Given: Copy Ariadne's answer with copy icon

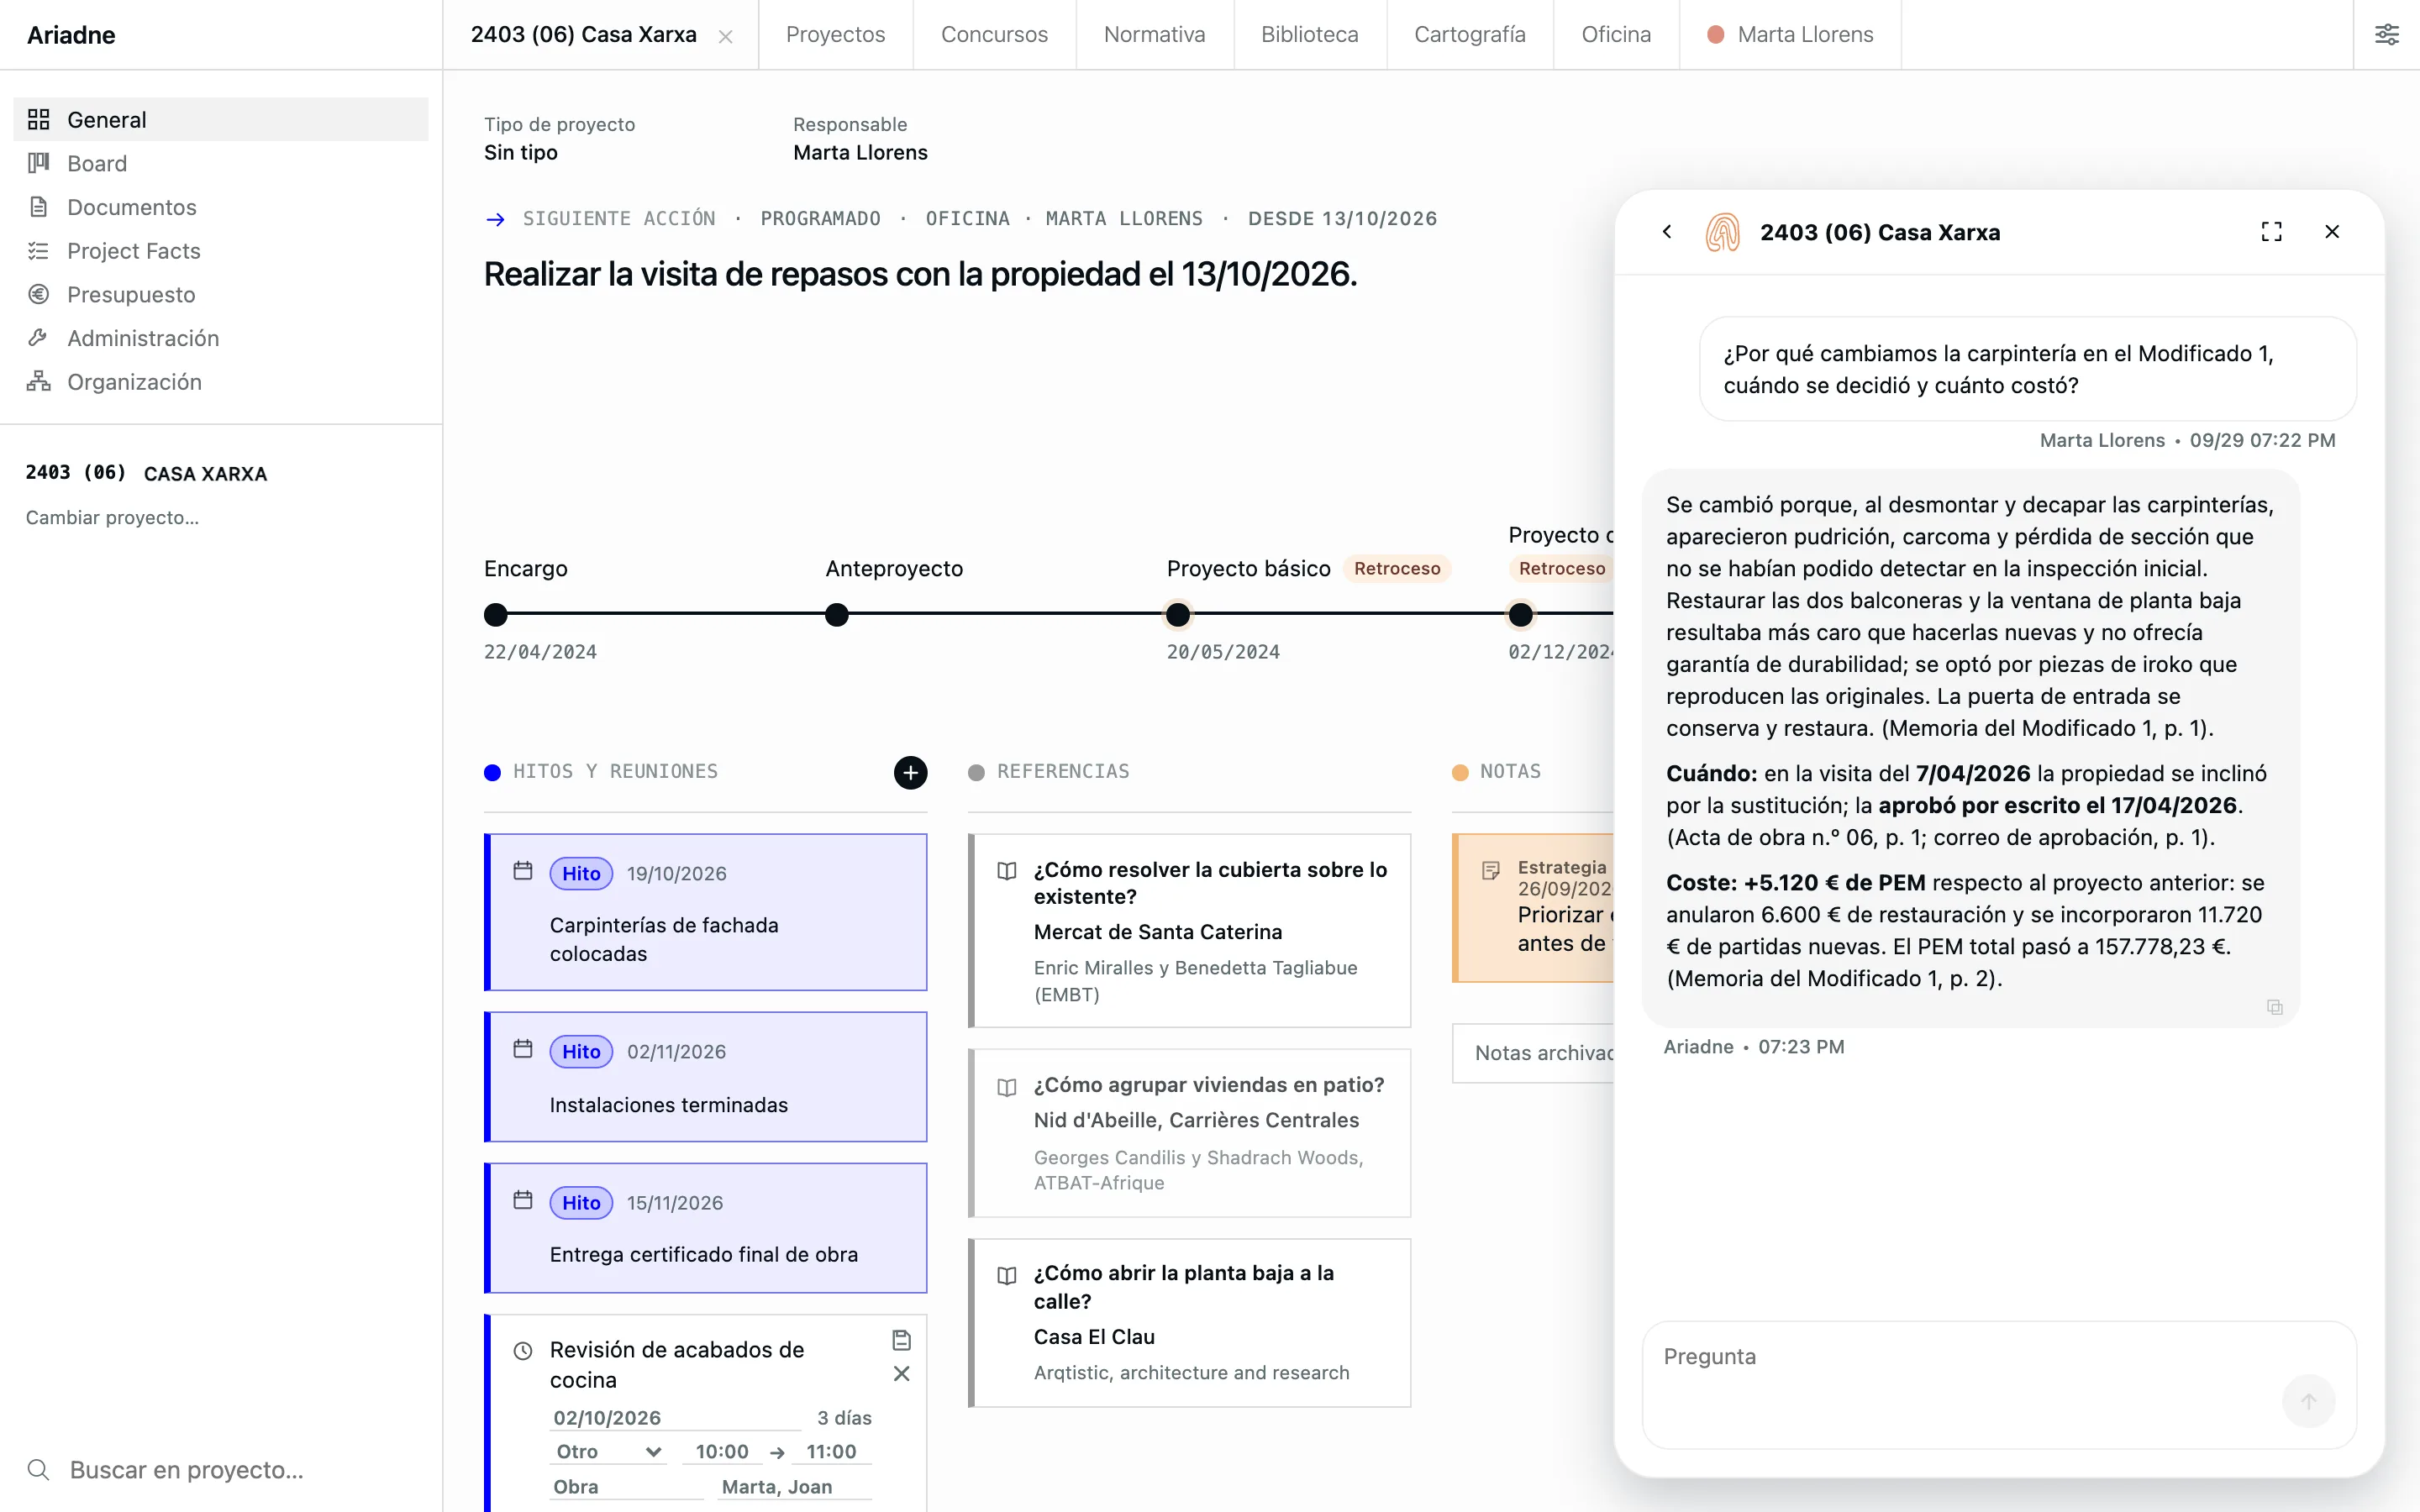Looking at the screenshot, I should coord(2274,1007).
